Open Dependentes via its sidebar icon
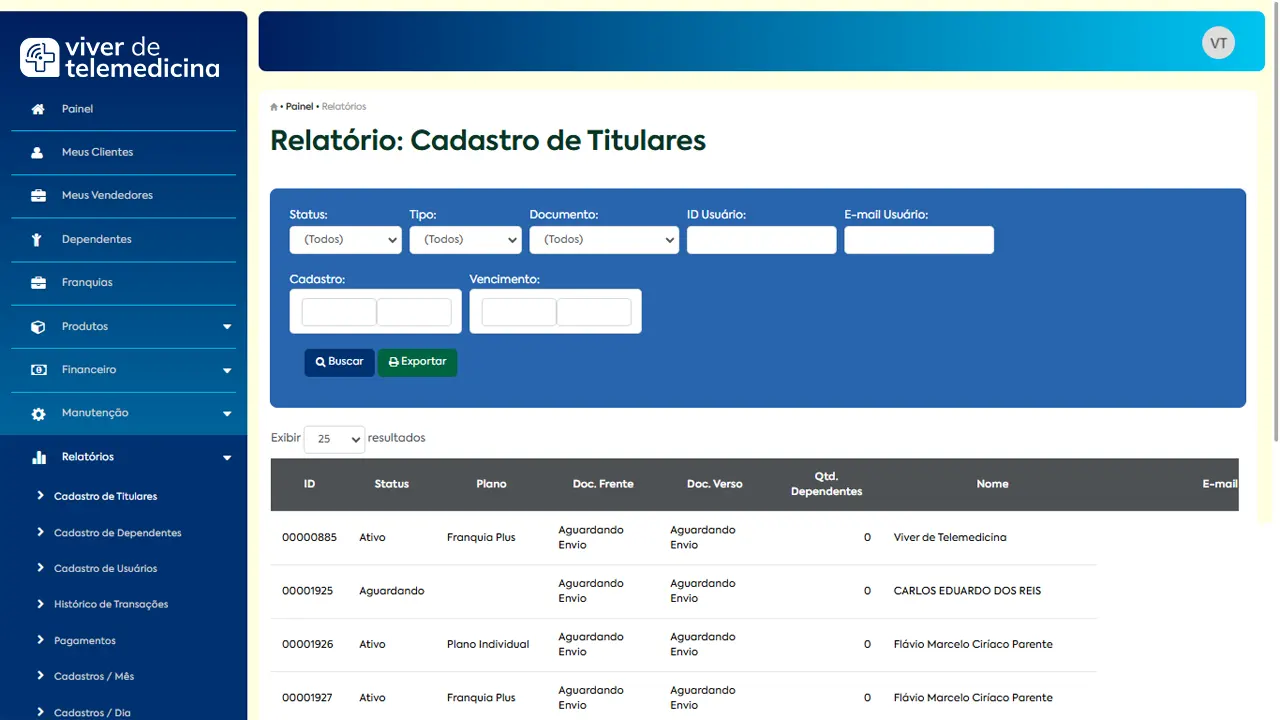1280x720 pixels. pyautogui.click(x=36, y=239)
